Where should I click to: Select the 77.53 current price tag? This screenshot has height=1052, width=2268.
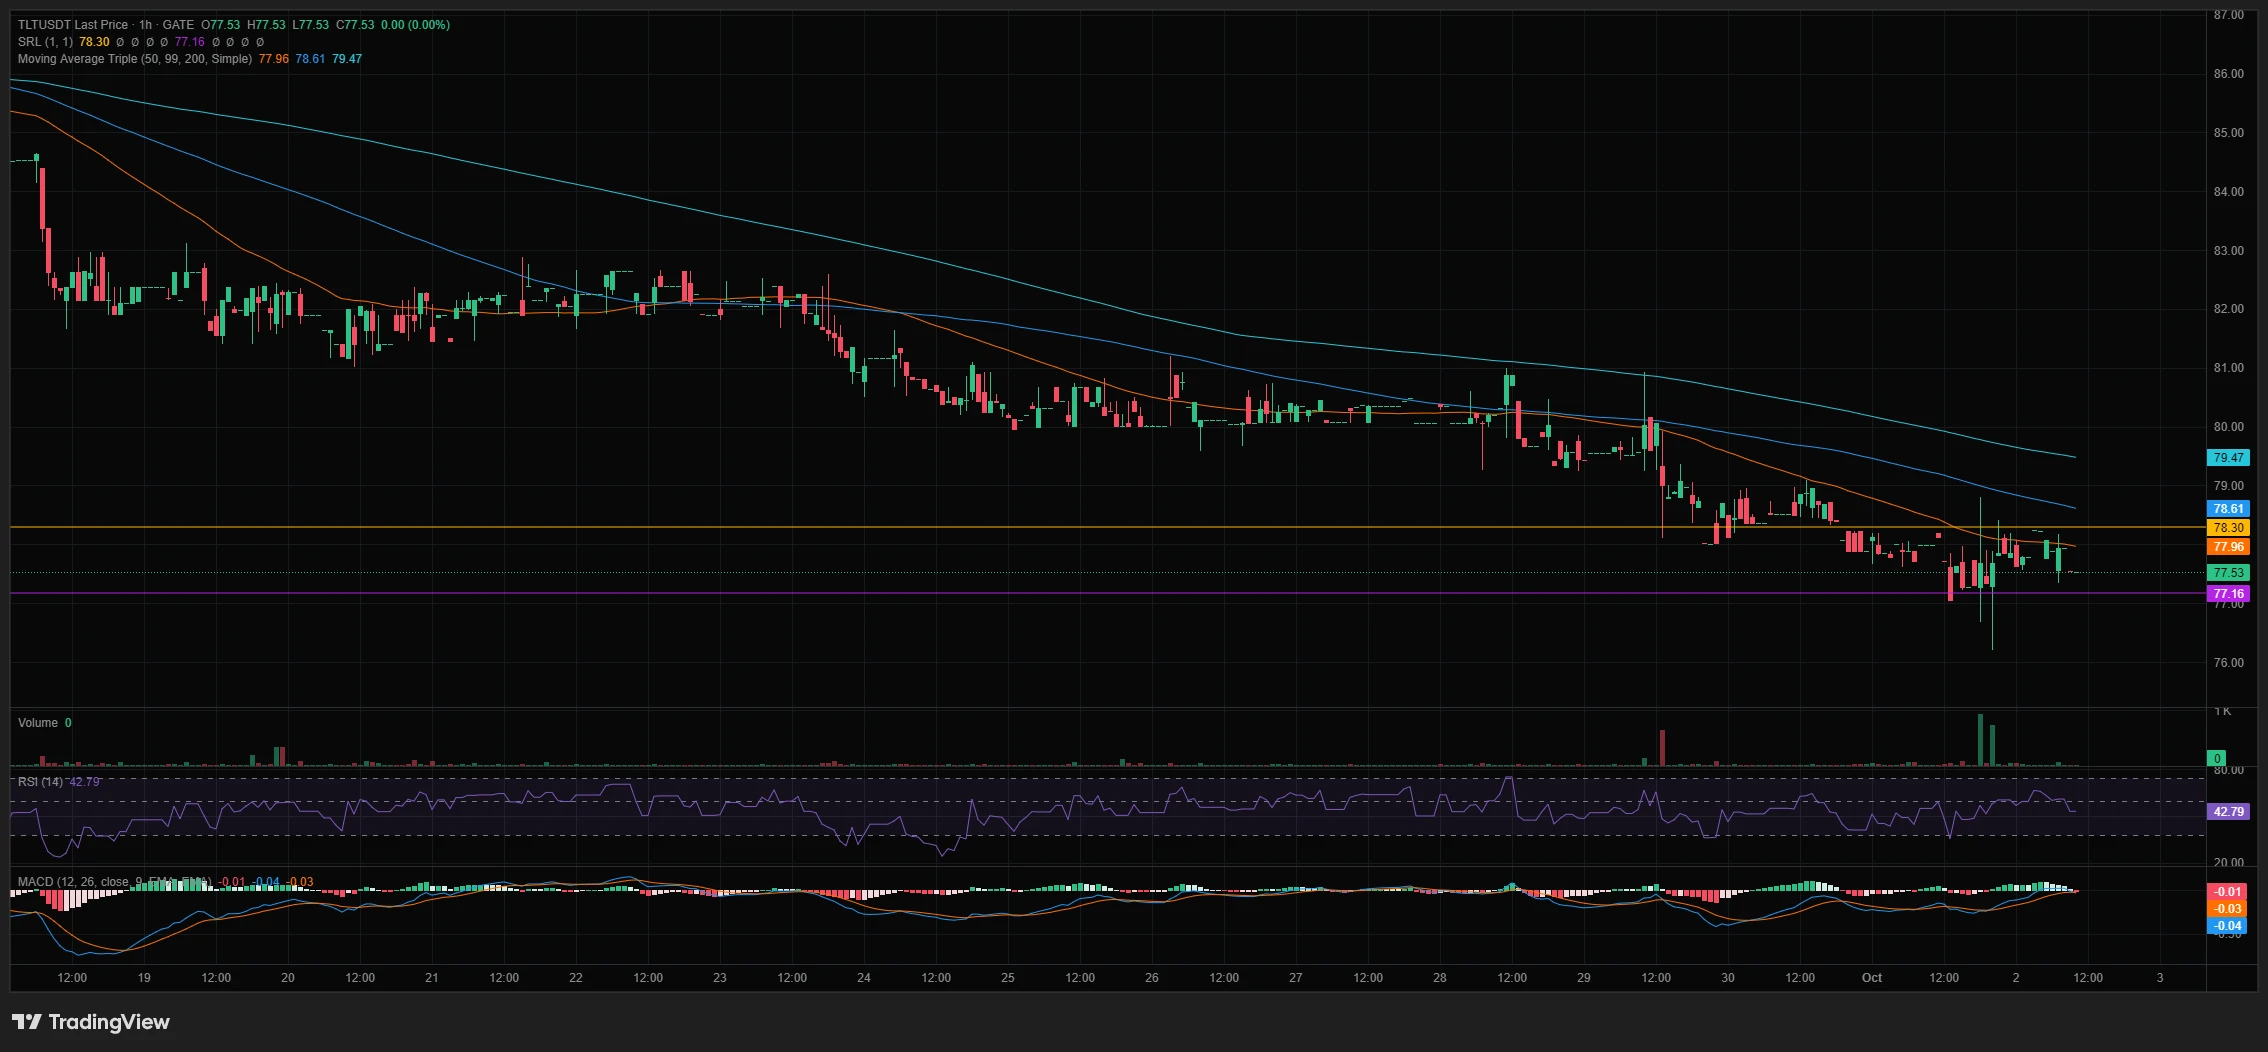pos(2228,573)
